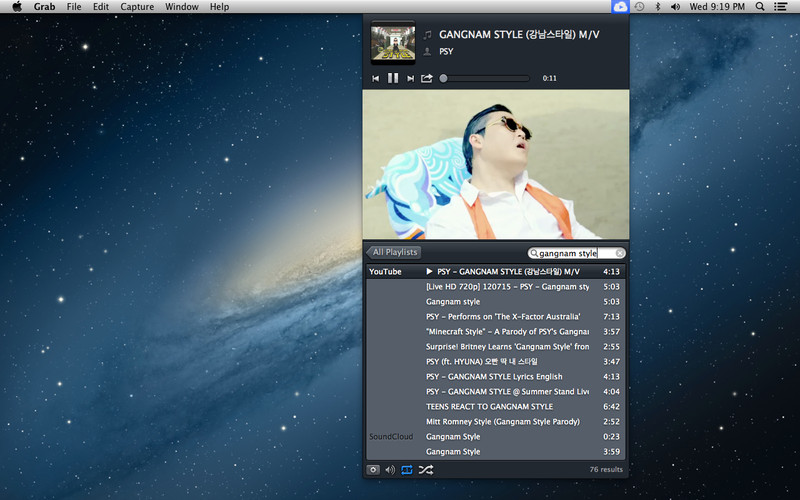
Task: Open Spotlight search in menu bar
Action: (x=760, y=7)
